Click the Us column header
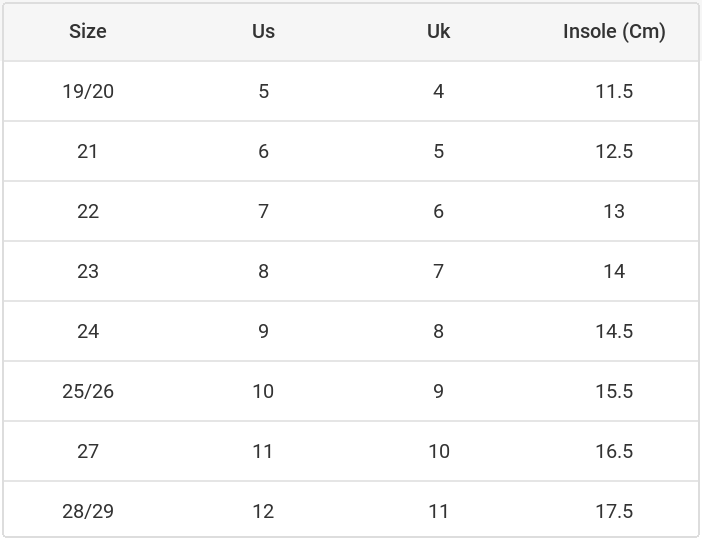The image size is (702, 540). tap(263, 31)
